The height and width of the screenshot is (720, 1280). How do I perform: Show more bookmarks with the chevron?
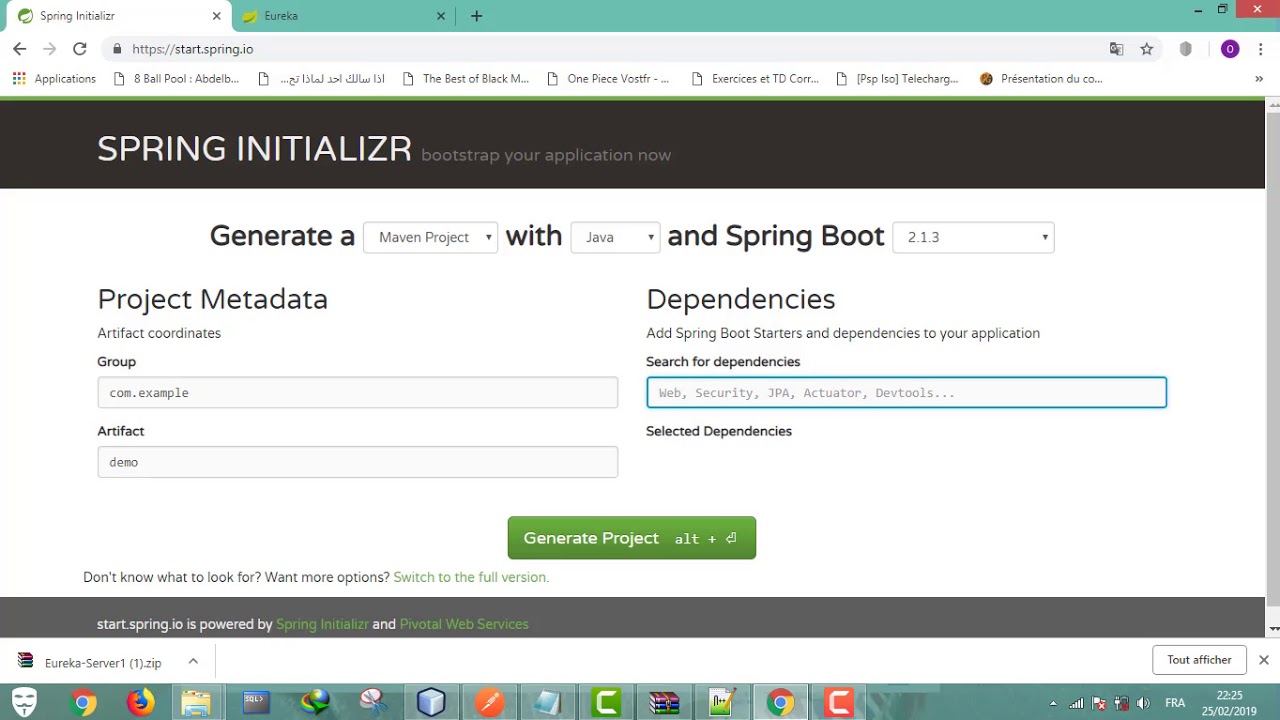[1259, 79]
